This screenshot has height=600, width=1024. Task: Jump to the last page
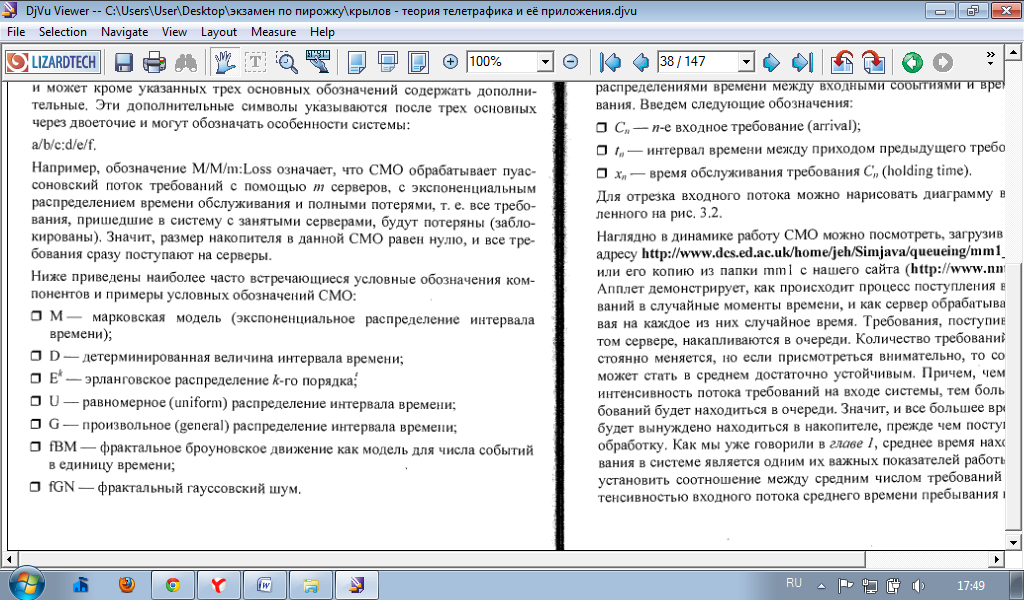pos(802,63)
